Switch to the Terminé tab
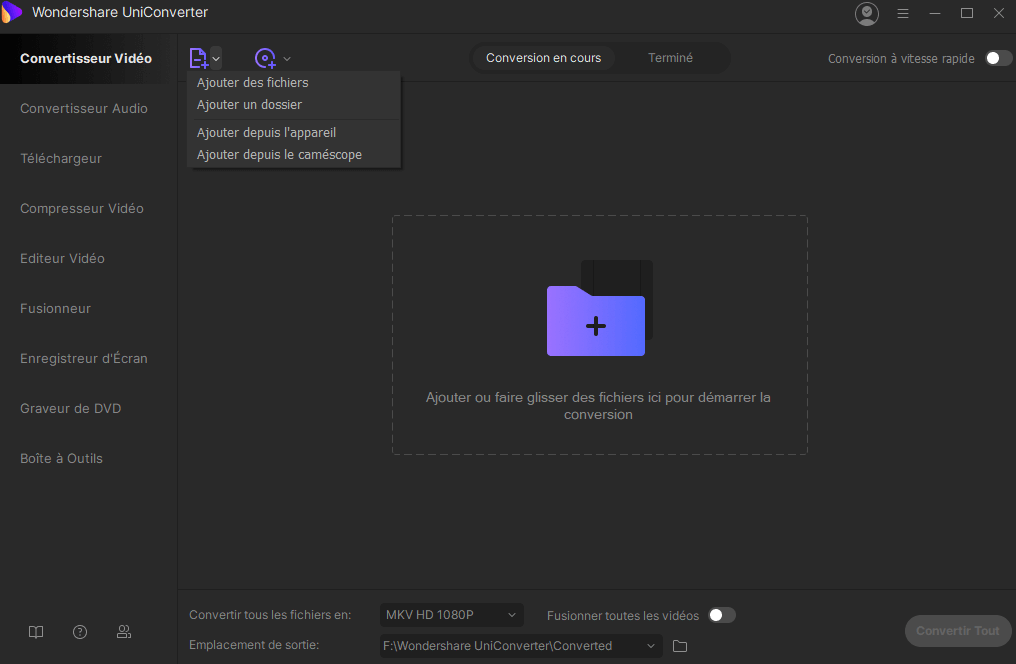Screen dimensions: 1016x664 pos(670,58)
